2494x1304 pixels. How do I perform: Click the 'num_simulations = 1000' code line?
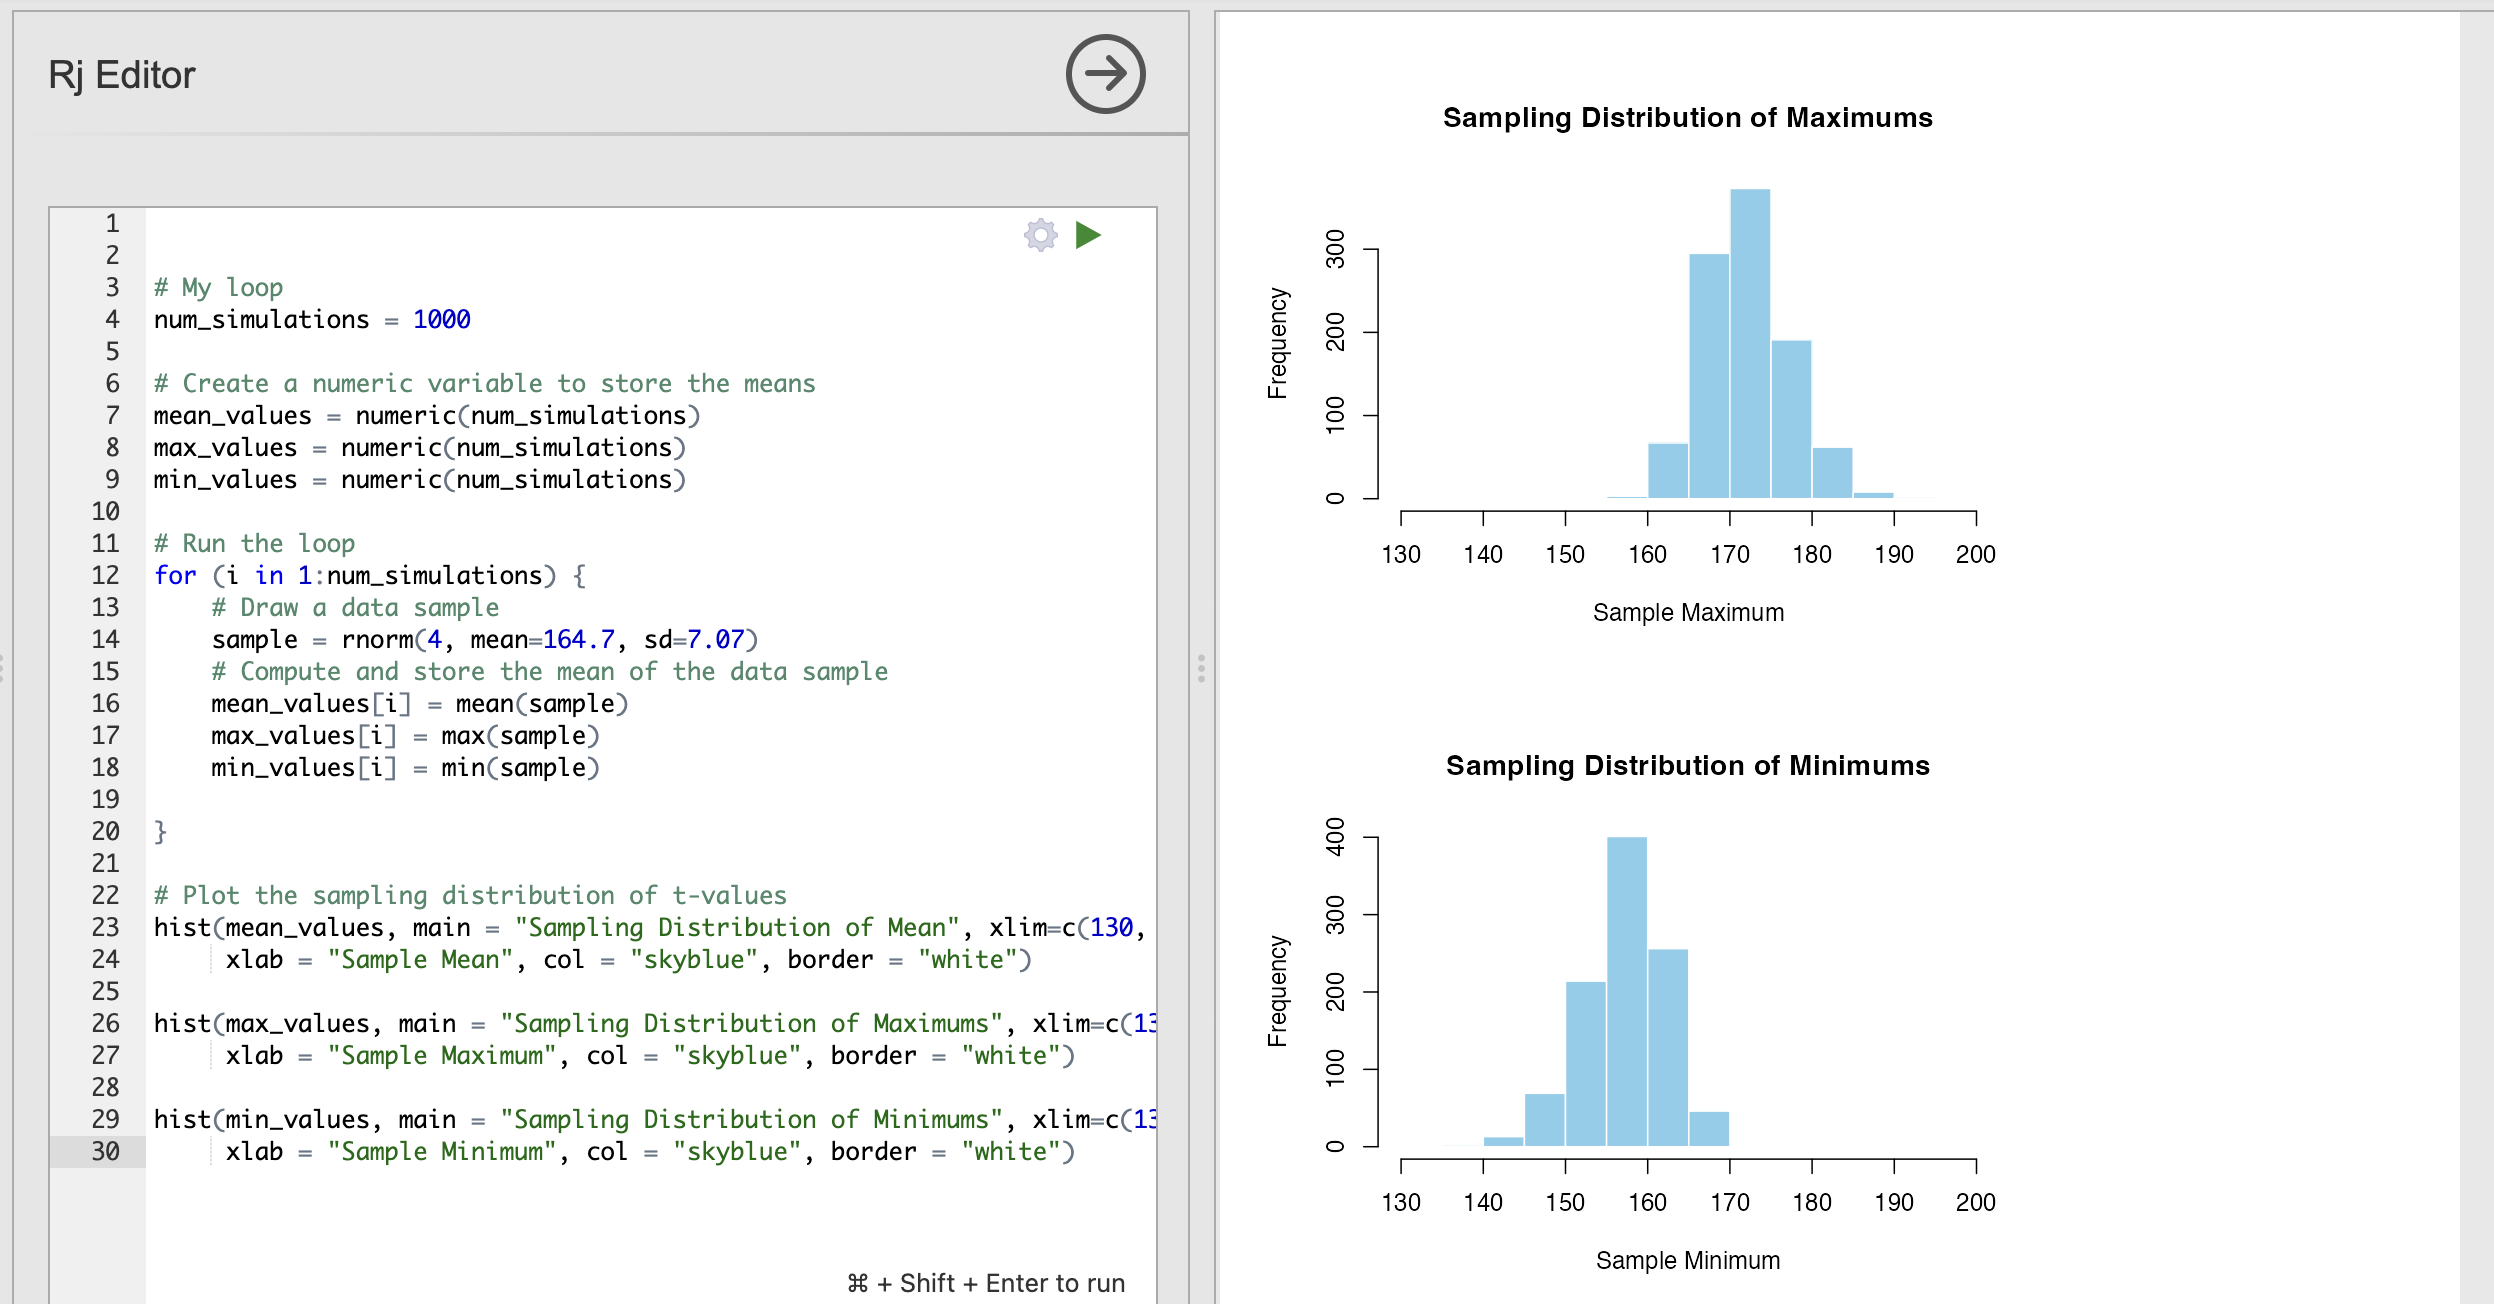(x=312, y=319)
